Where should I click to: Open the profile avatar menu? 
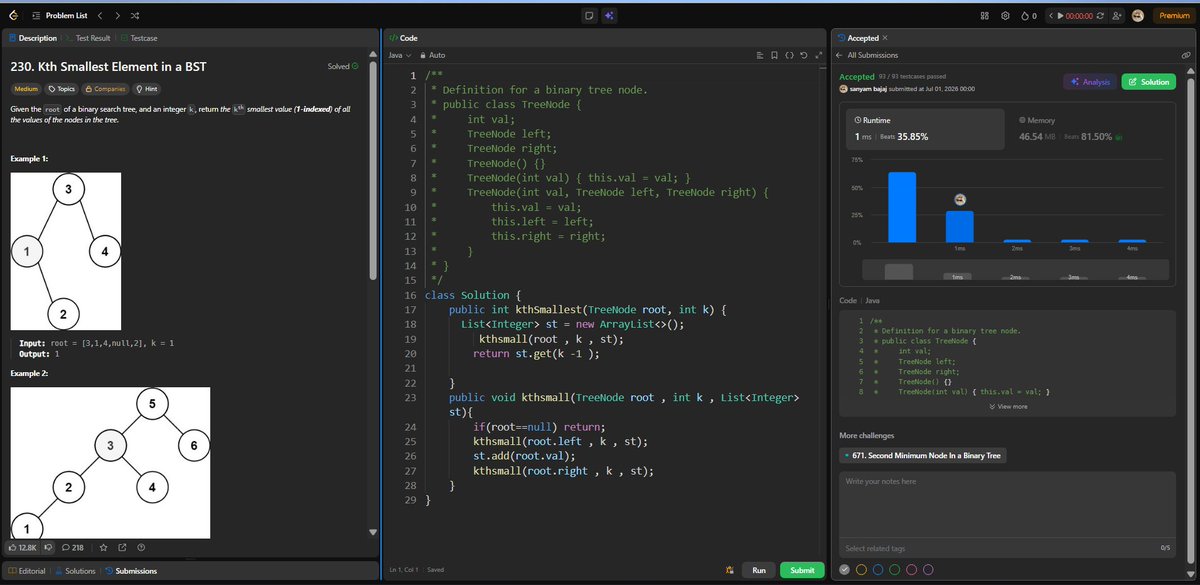tap(1137, 16)
